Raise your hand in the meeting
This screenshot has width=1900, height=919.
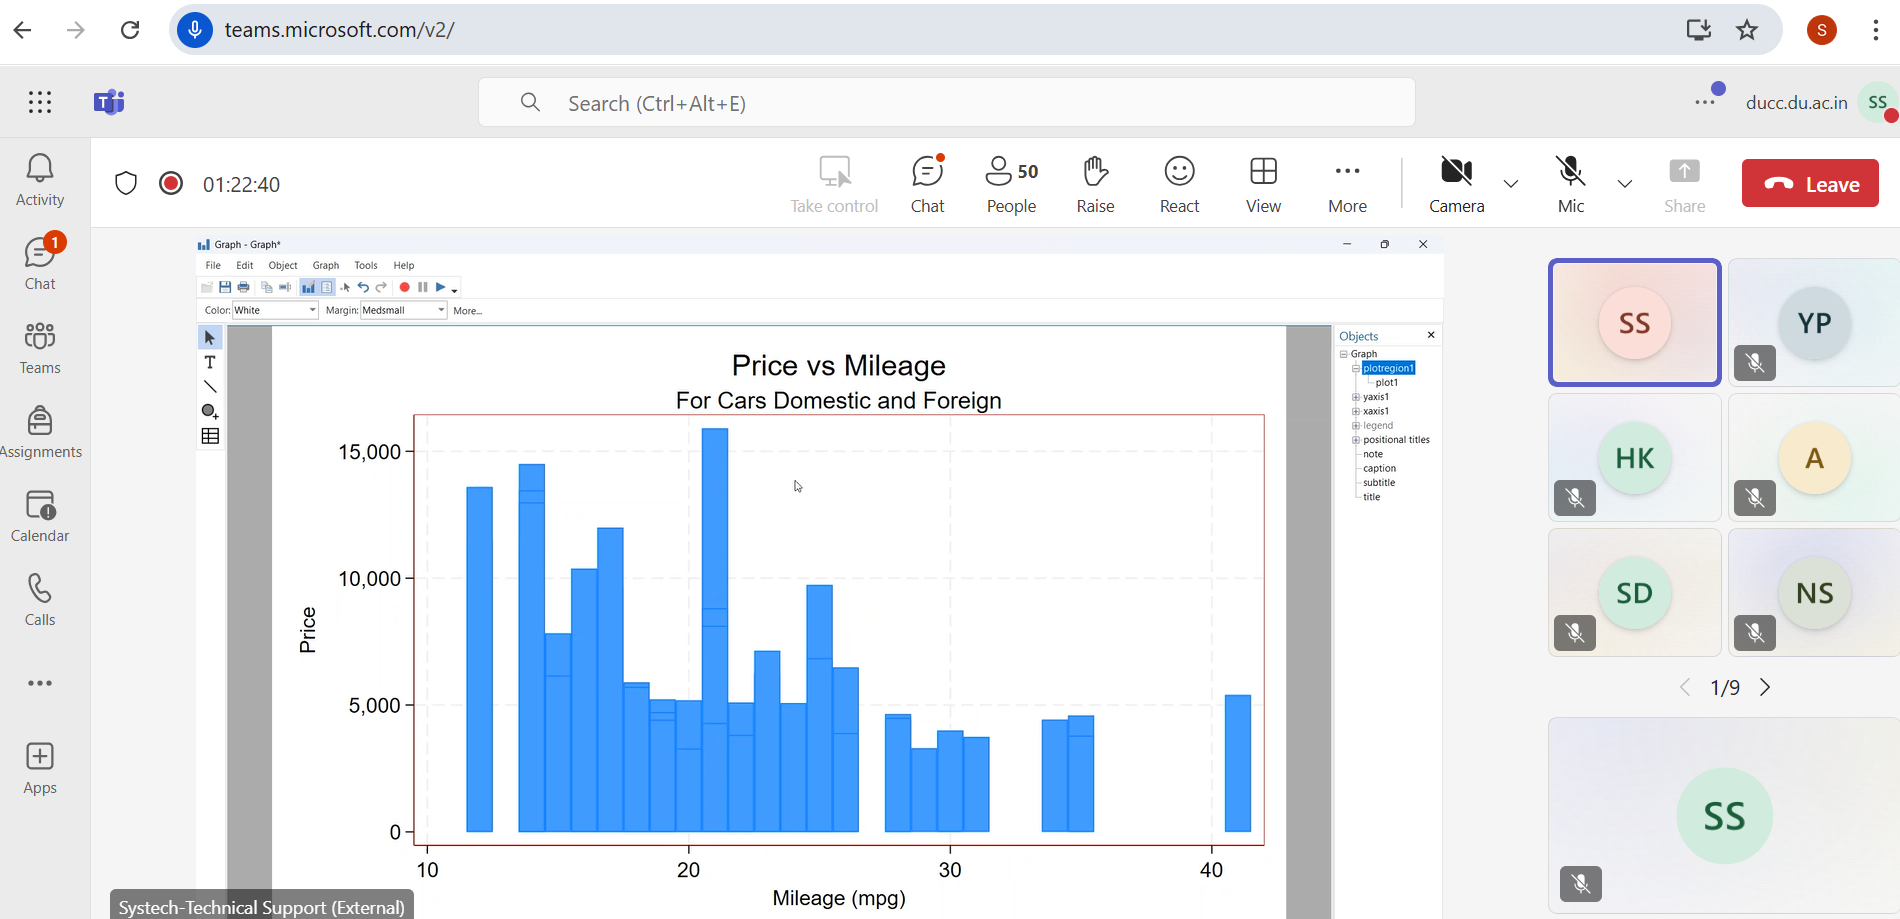1095,184
